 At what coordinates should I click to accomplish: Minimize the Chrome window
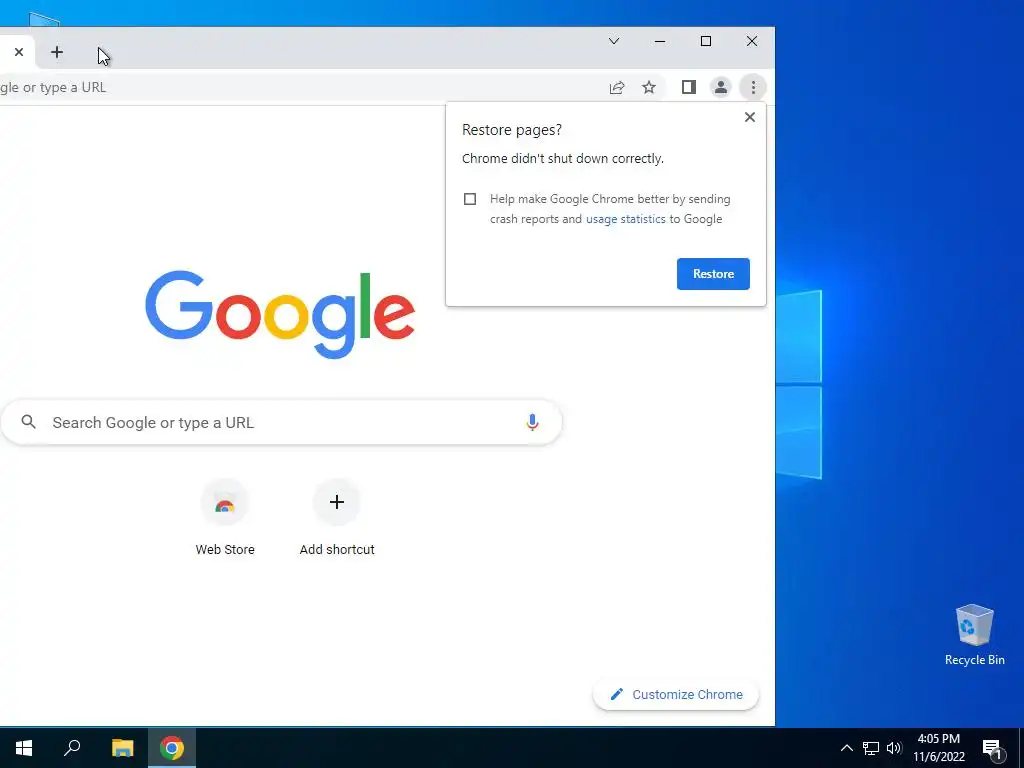point(660,41)
